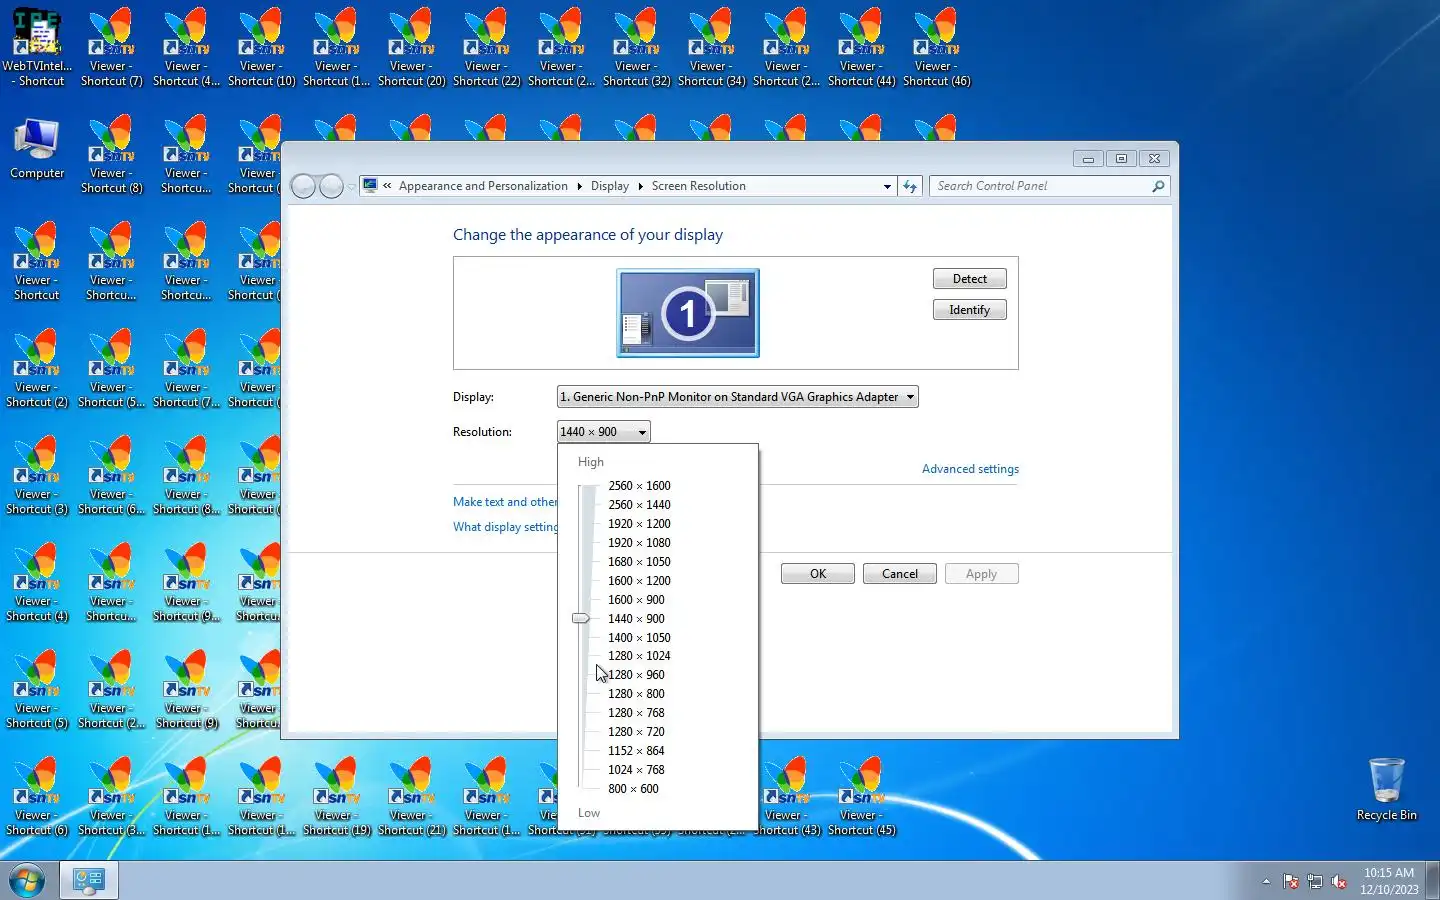Select Viewer - Shortcut (19) desktop icon

pos(336,796)
